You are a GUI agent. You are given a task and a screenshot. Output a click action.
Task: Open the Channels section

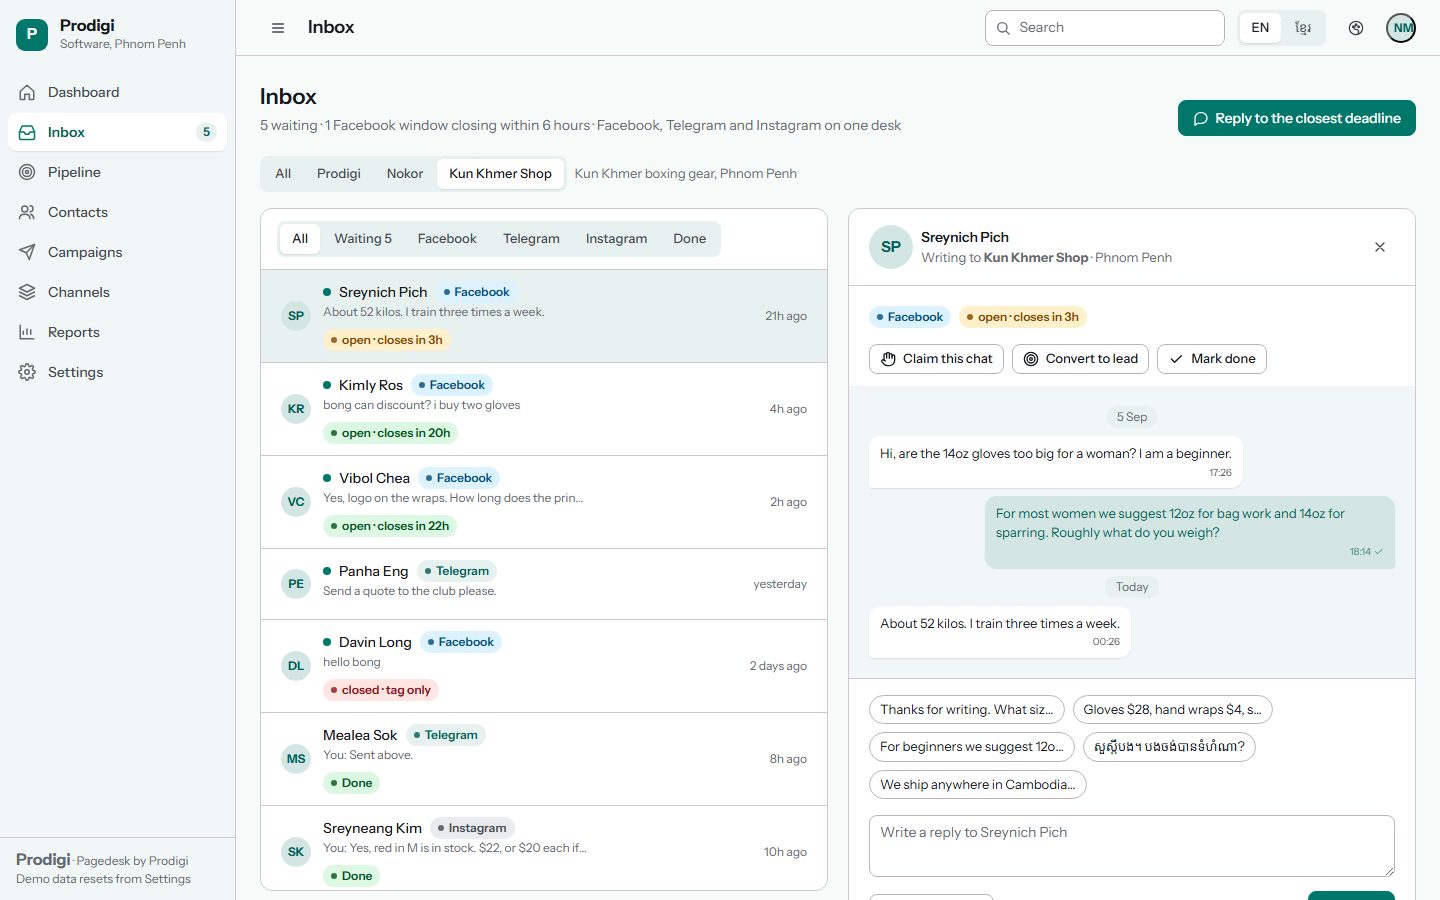coord(117,292)
